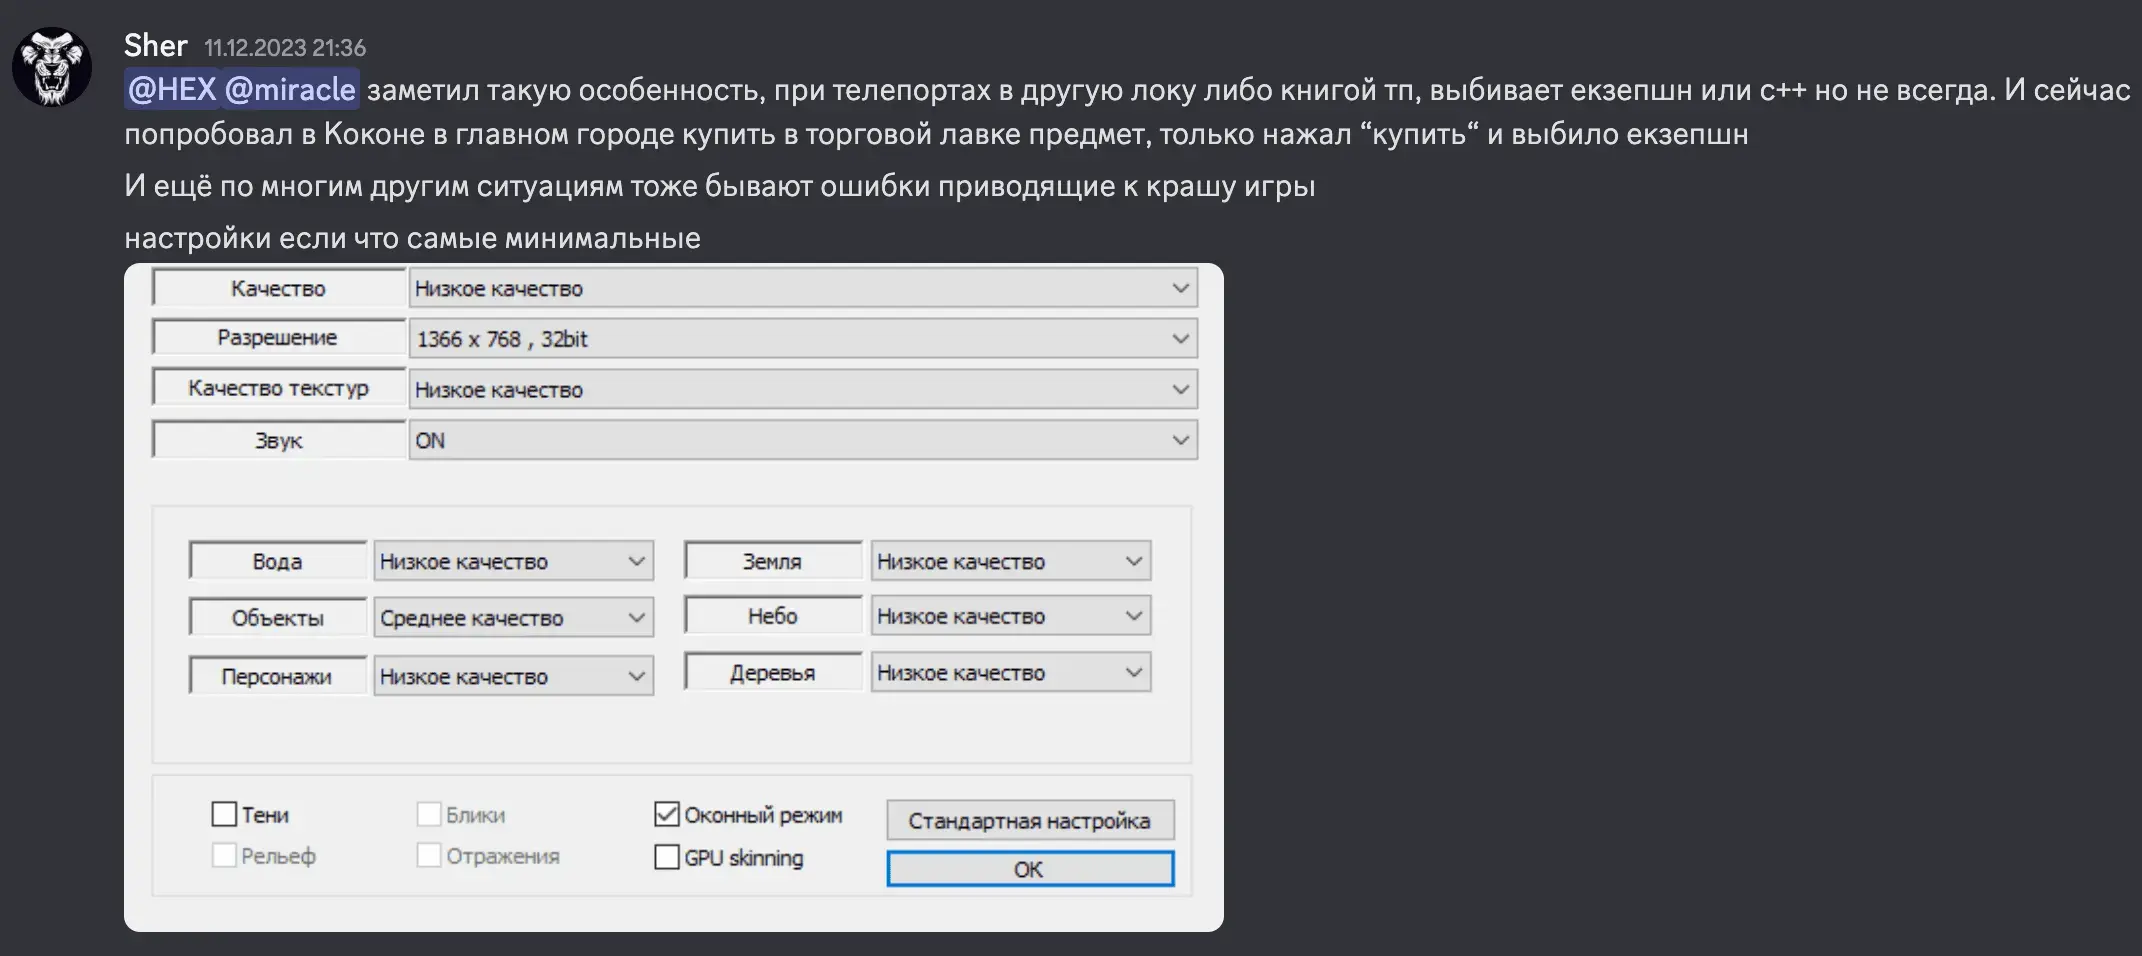The width and height of the screenshot is (2142, 956).
Task: Enable the Тени checkbox
Action: tap(224, 814)
